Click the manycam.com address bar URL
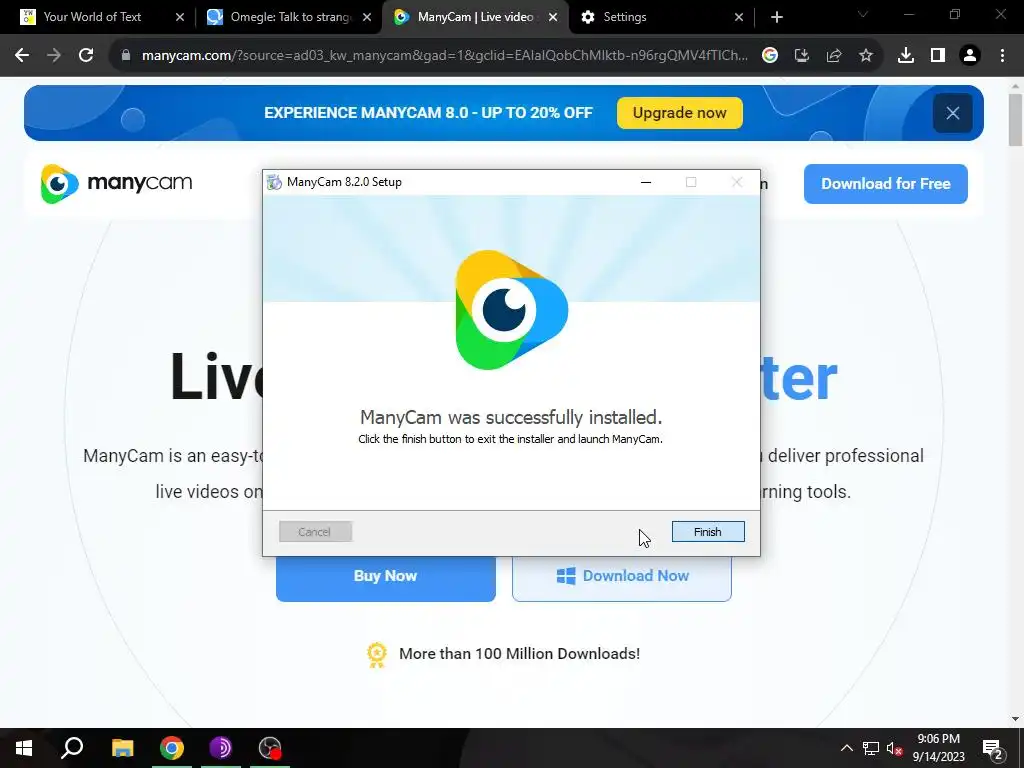 tap(445, 56)
